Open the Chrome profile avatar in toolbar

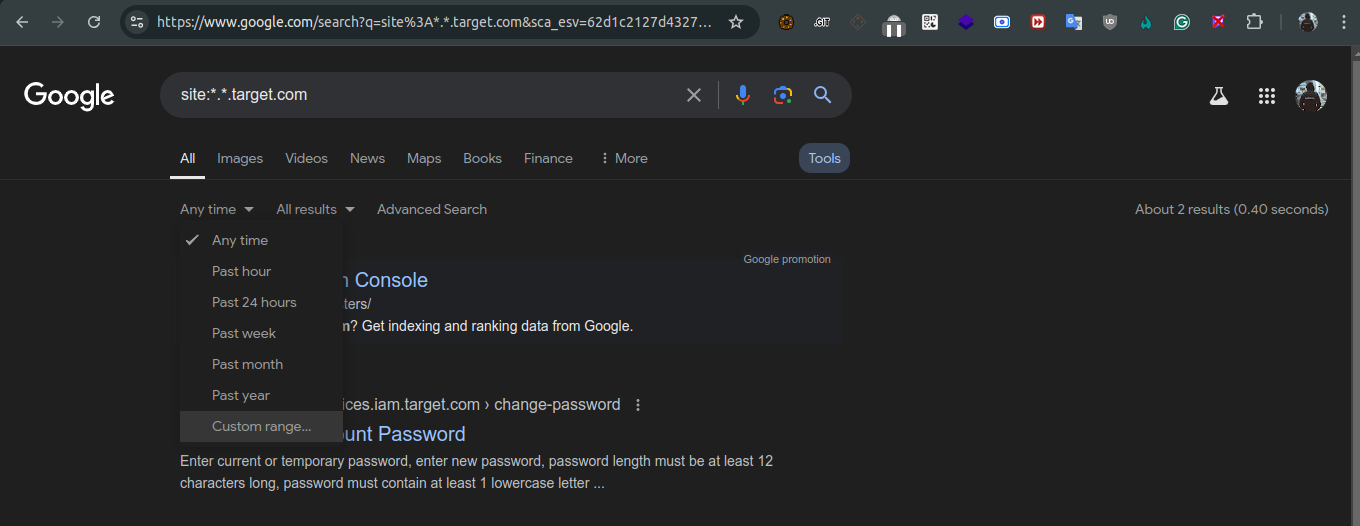point(1307,21)
